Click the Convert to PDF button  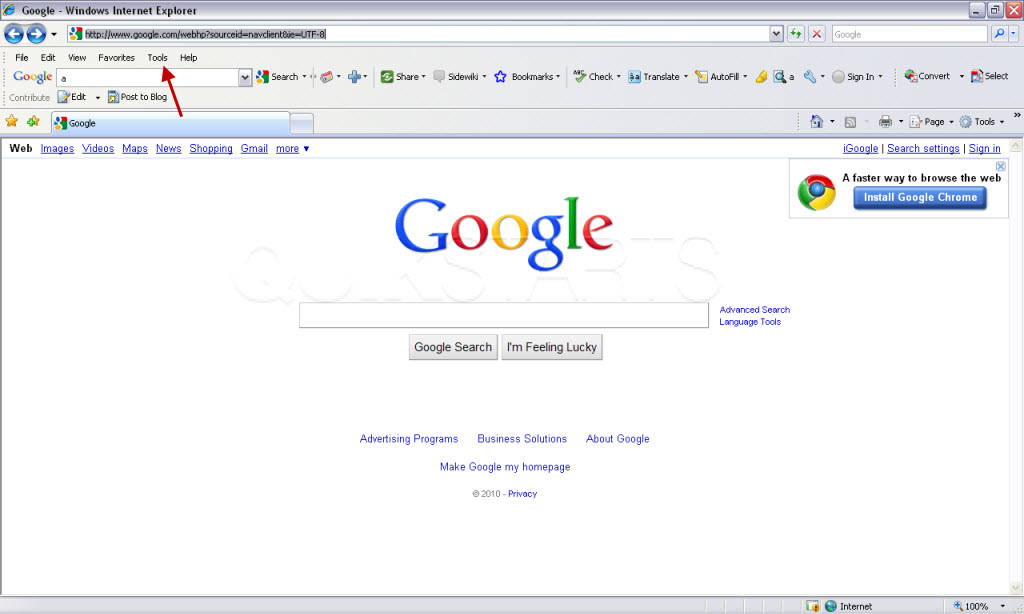coord(927,76)
